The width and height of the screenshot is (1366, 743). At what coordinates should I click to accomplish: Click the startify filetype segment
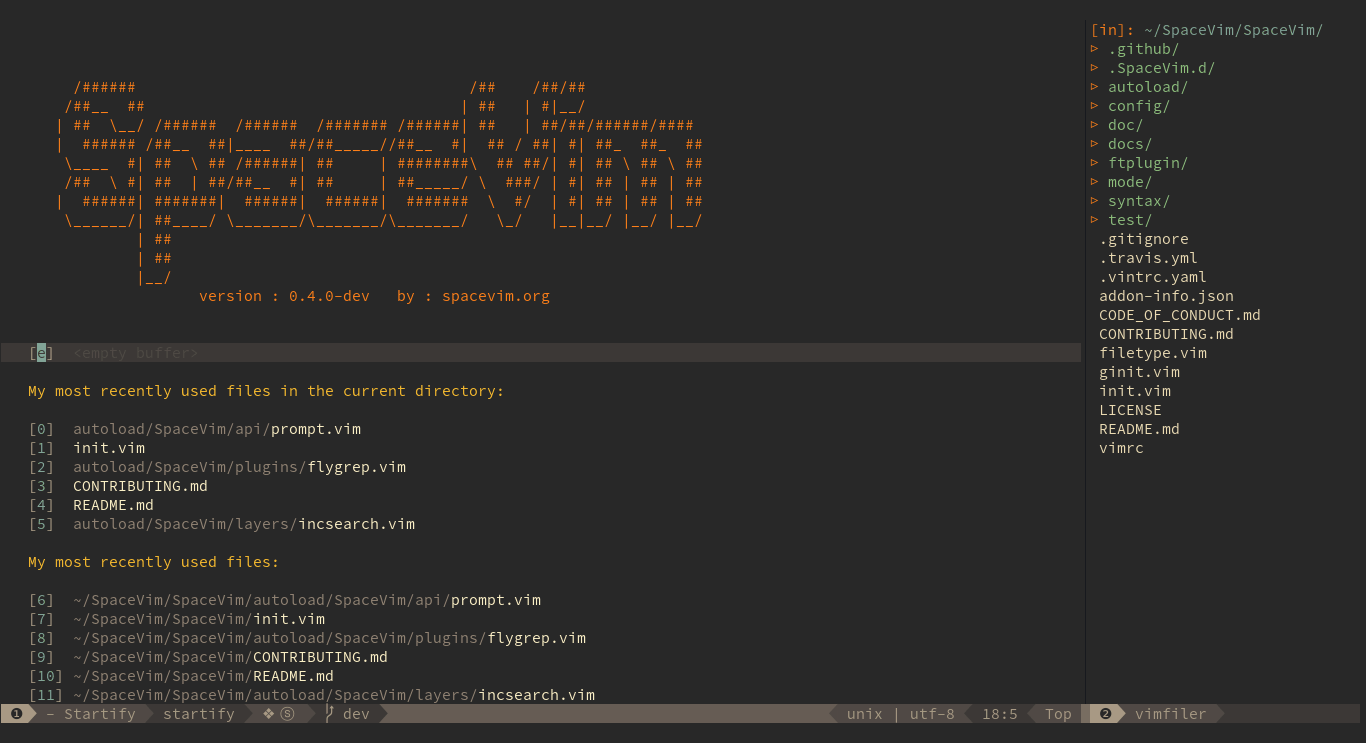click(x=199, y=714)
